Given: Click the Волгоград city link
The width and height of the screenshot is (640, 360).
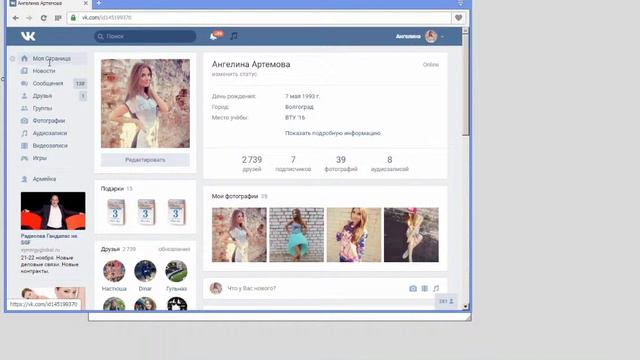Looking at the screenshot, I should click(x=299, y=107).
